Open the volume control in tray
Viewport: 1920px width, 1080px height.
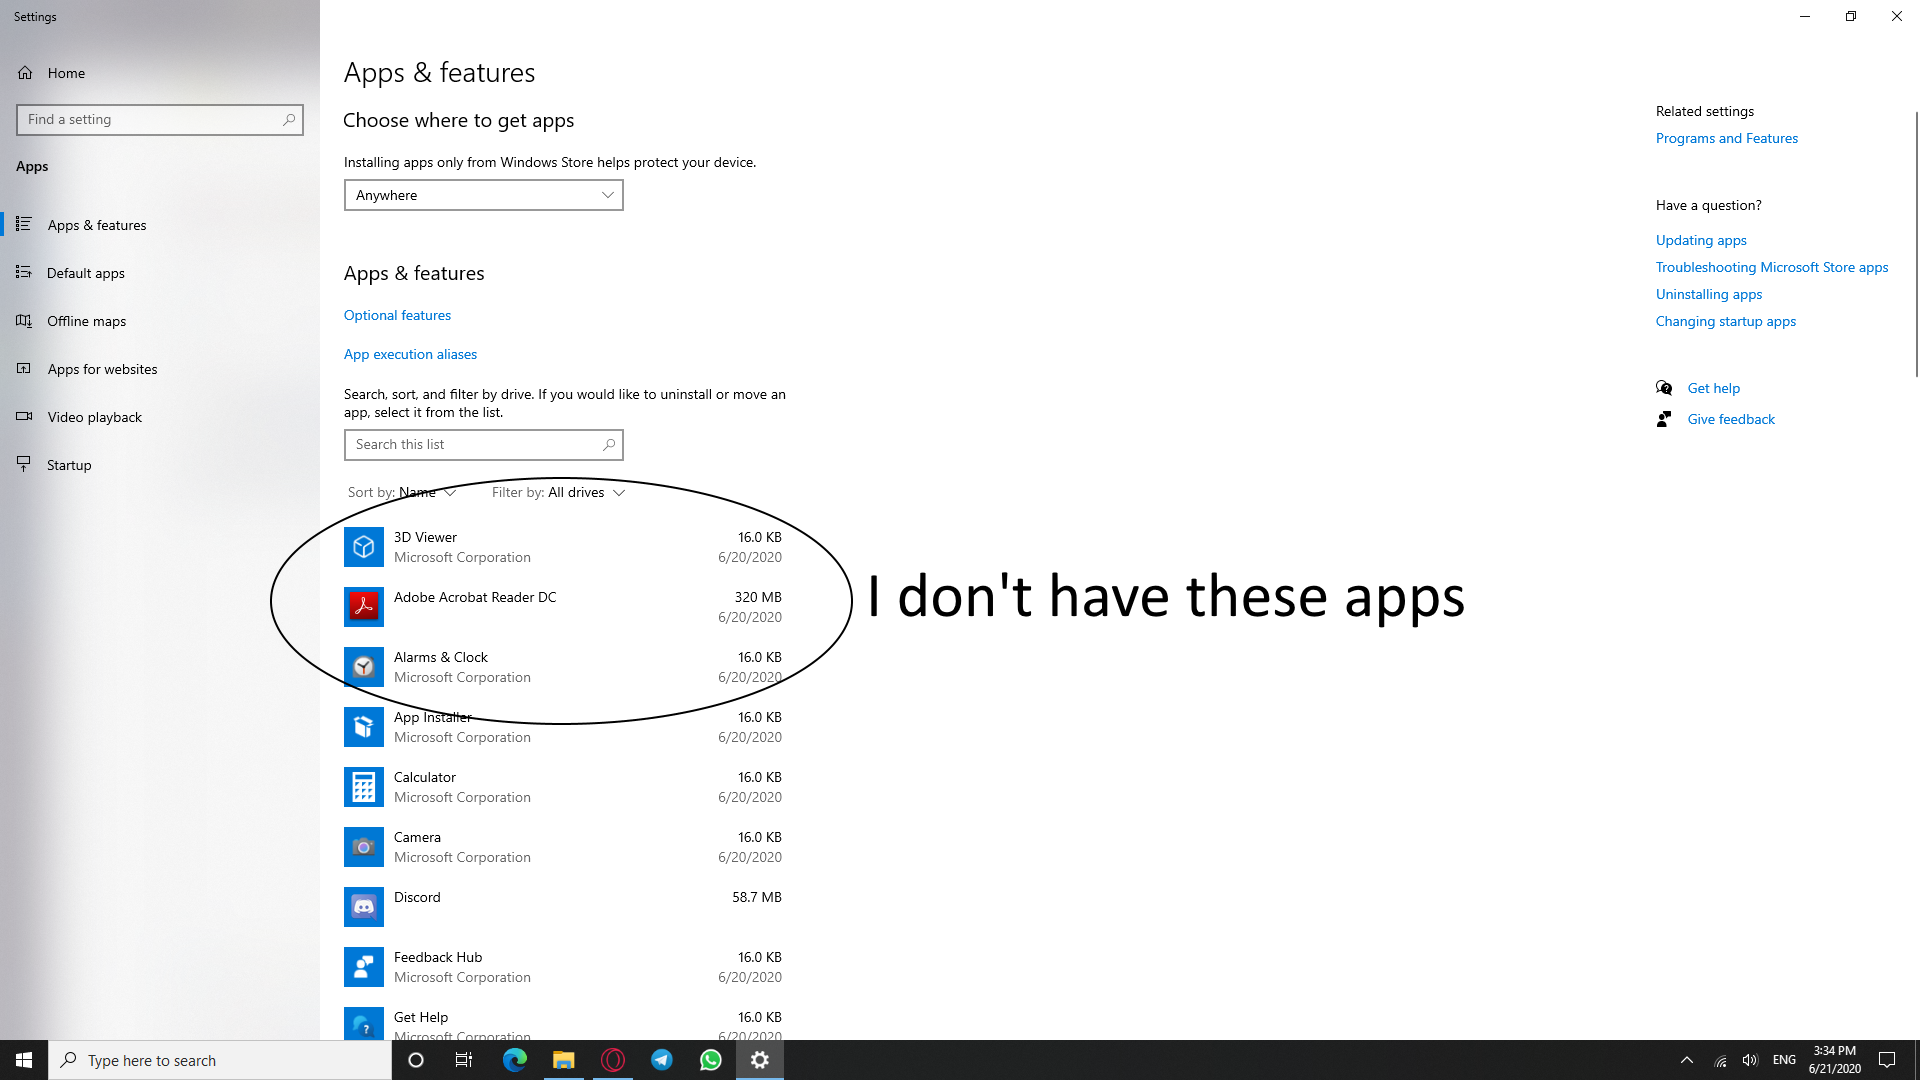[1750, 1060]
